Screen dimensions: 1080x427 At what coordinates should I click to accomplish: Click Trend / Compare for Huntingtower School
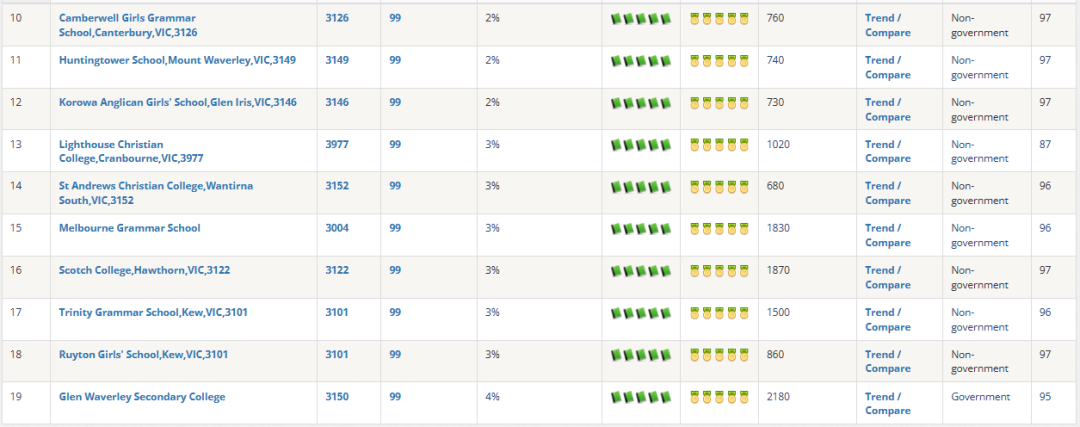click(888, 67)
